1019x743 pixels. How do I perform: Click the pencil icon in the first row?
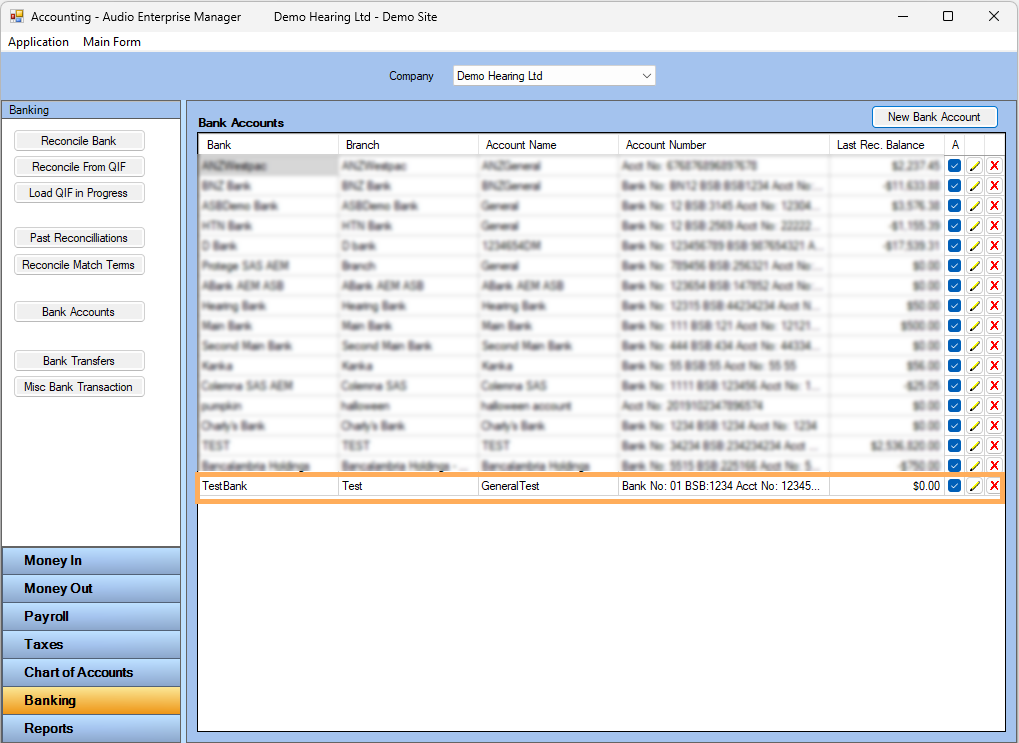point(974,166)
